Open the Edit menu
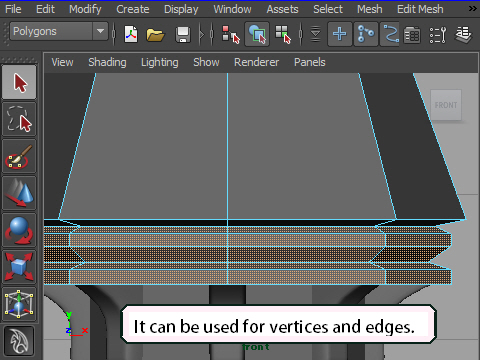Image resolution: width=480 pixels, height=360 pixels. click(x=45, y=9)
